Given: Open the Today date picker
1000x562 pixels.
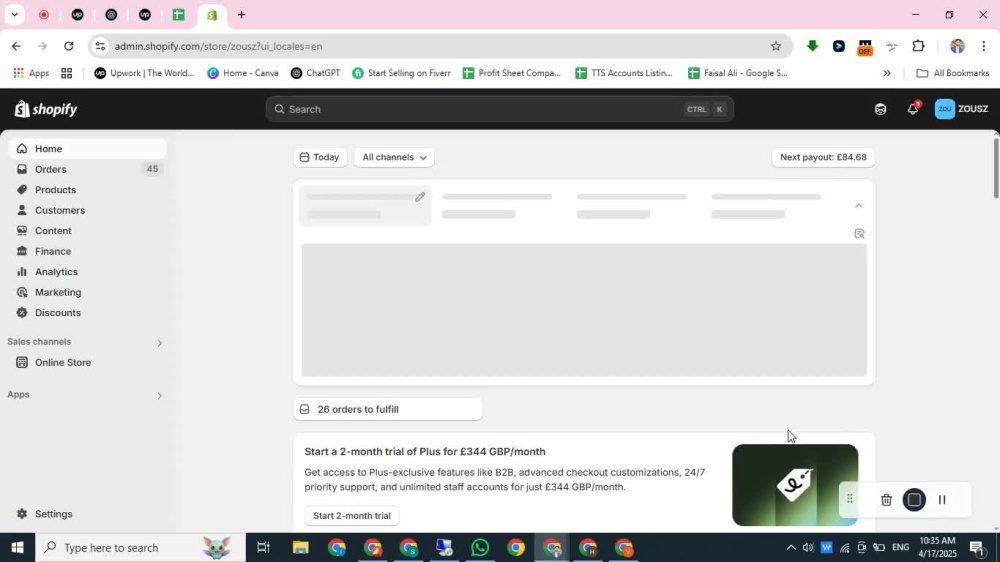Looking at the screenshot, I should point(320,157).
